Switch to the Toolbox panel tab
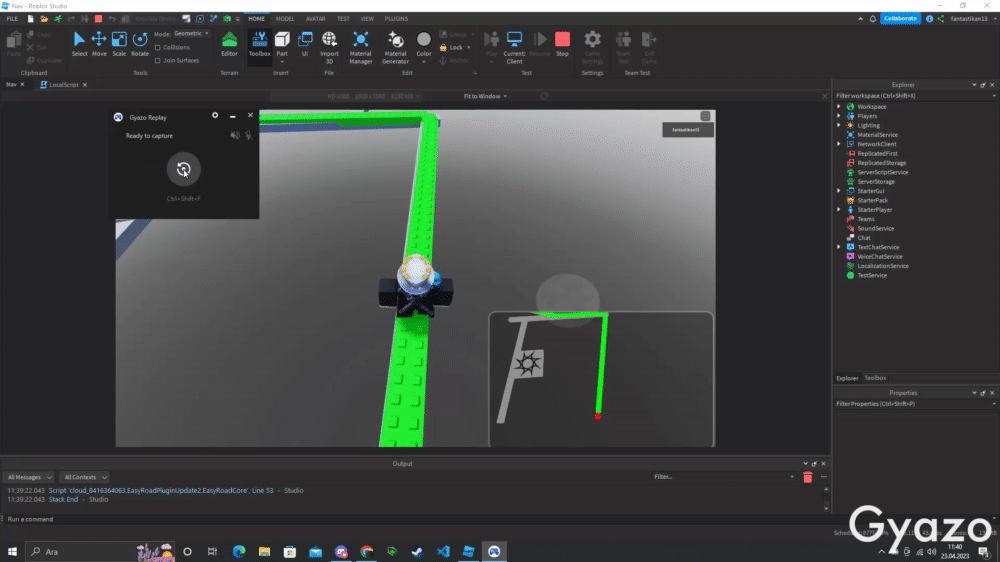Image resolution: width=1000 pixels, height=562 pixels. (875, 378)
